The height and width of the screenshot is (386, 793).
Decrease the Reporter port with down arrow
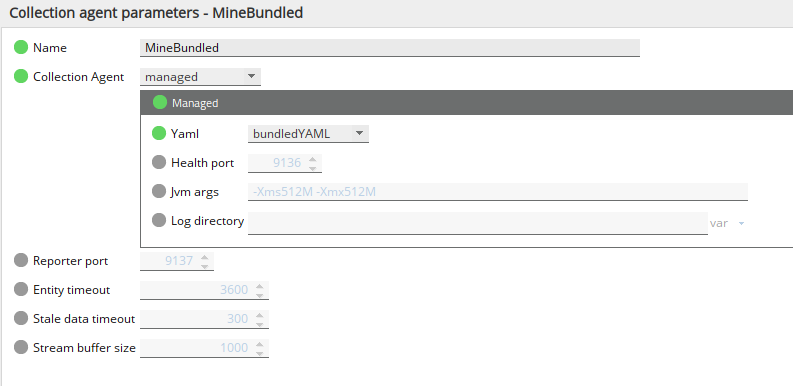pos(204,266)
